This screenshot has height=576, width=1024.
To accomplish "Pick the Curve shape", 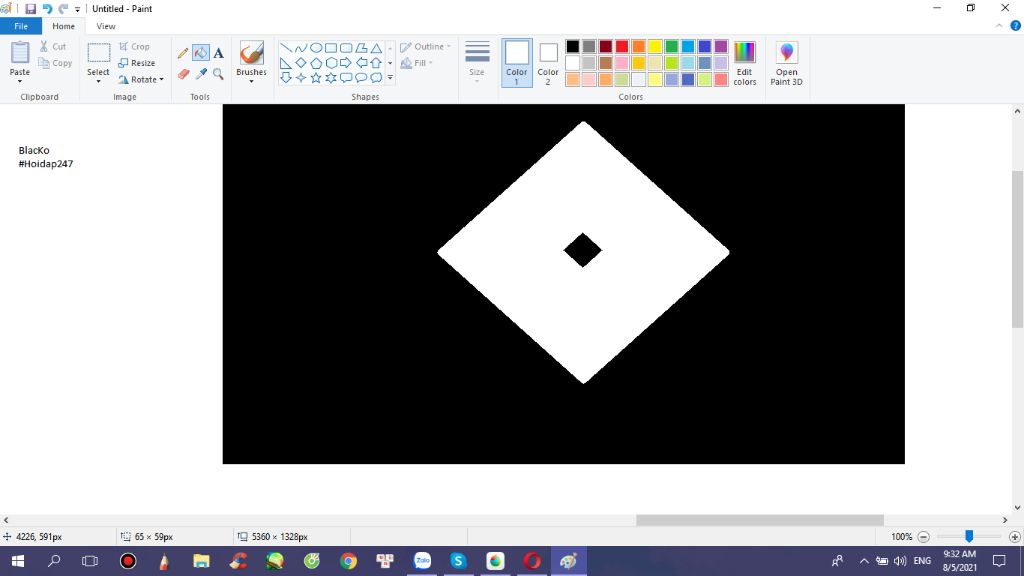I will click(x=300, y=48).
